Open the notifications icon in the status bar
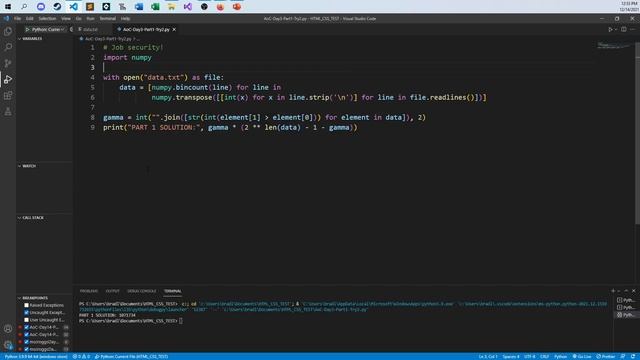 pos(633,357)
